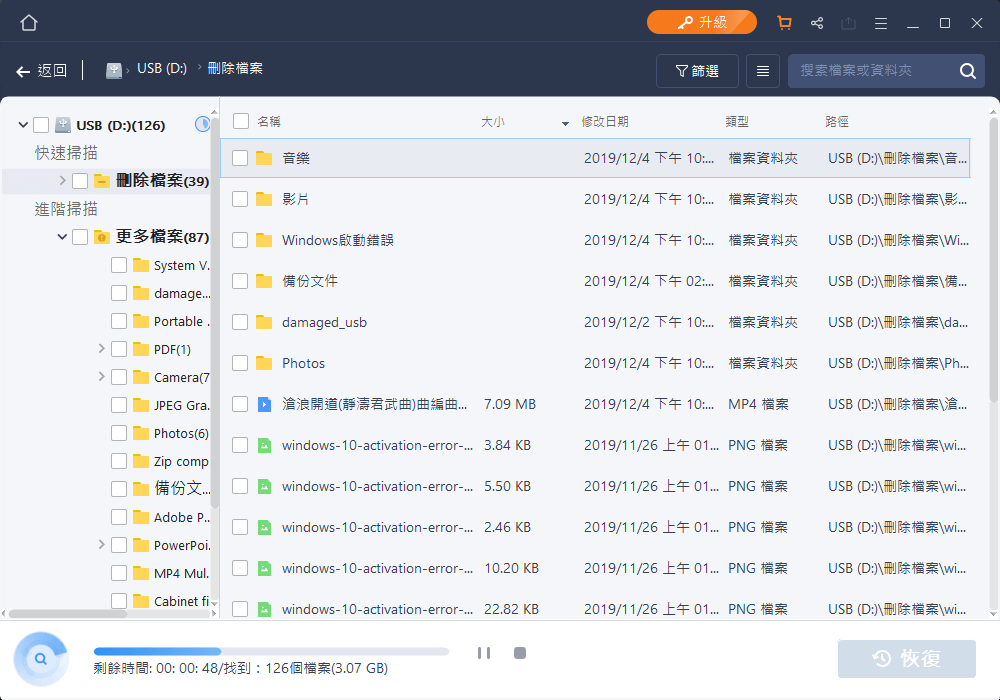Open the 篩選 filter button
1000x700 pixels.
click(x=697, y=71)
